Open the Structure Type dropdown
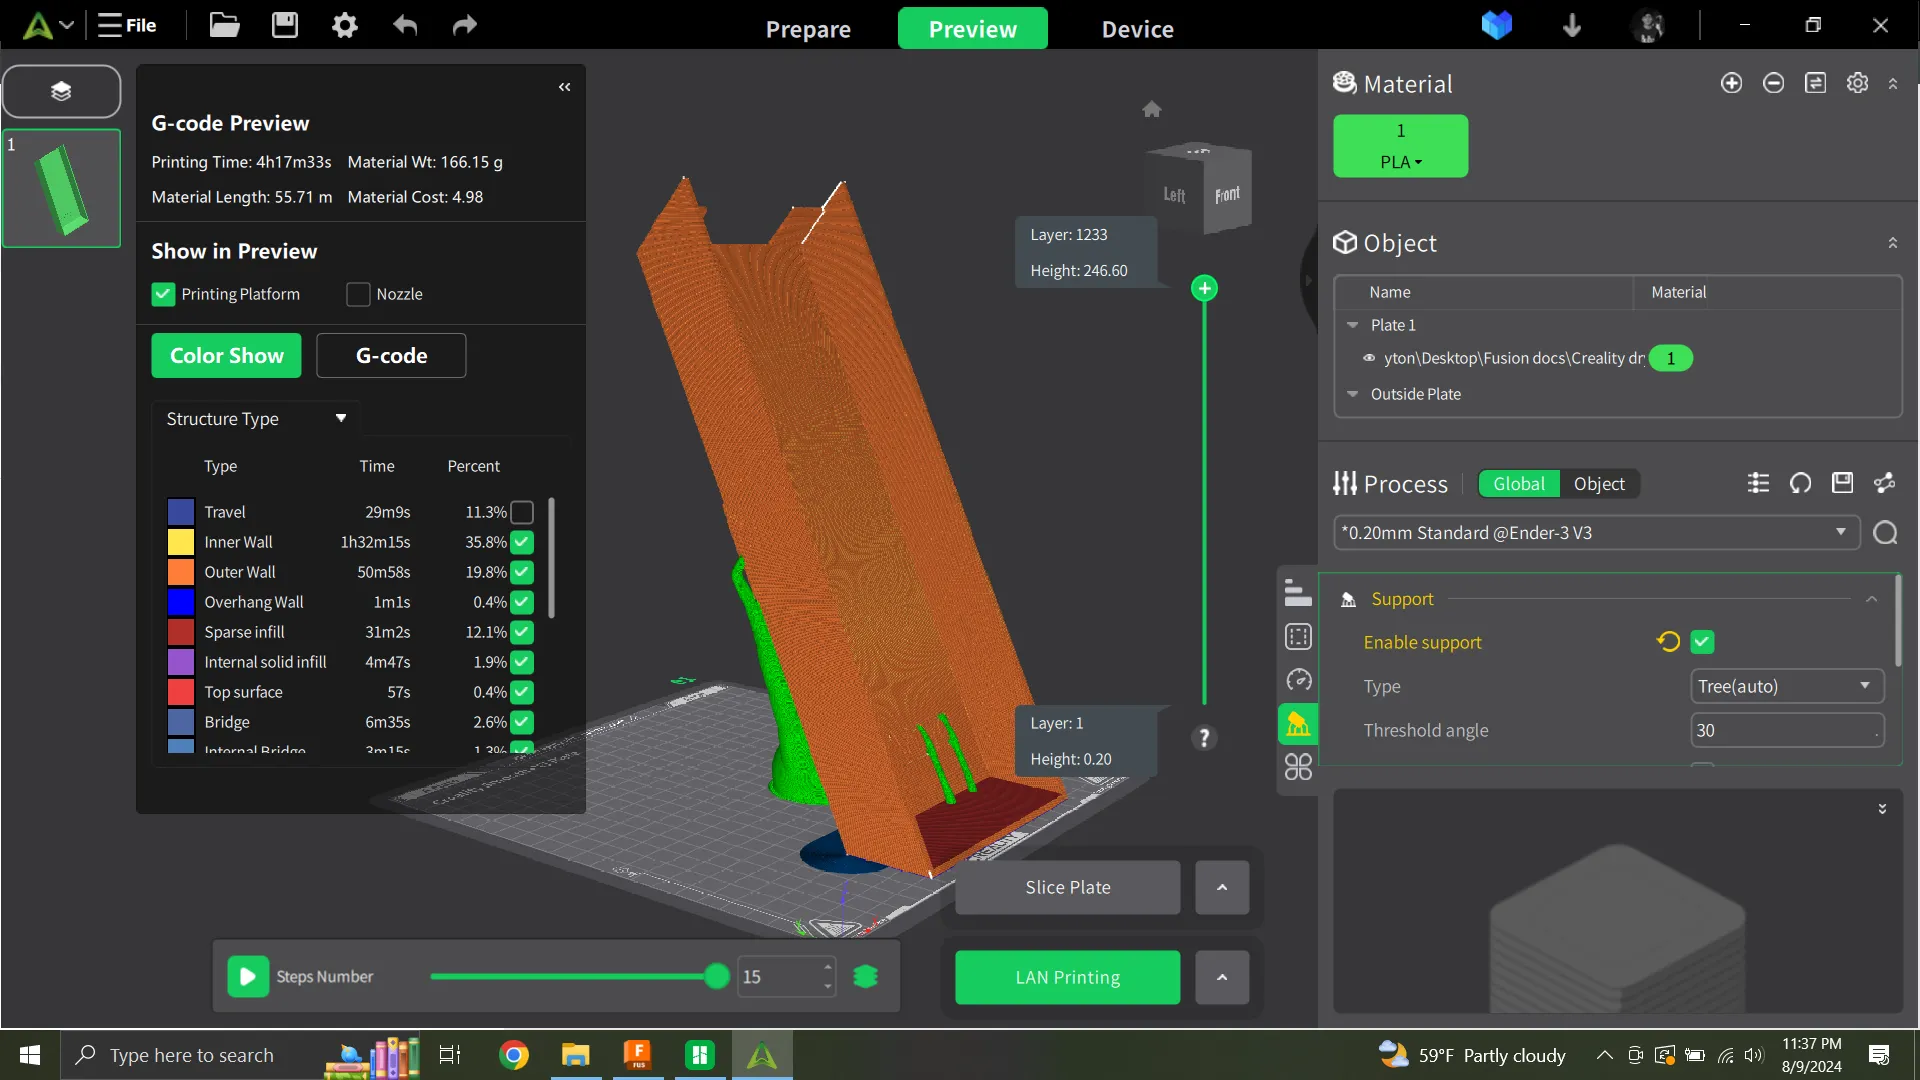 (256, 419)
